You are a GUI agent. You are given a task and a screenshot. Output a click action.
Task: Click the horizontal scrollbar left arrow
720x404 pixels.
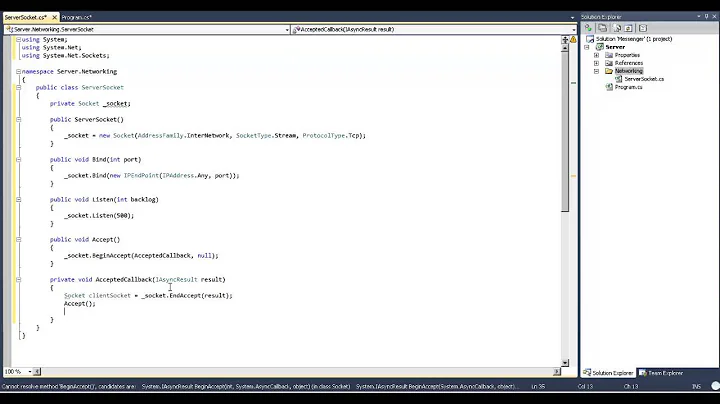click(37, 371)
